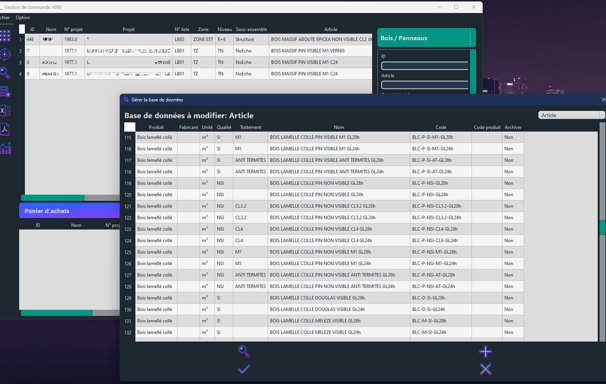The width and height of the screenshot is (606, 384).
Task: Click the grid view icon in sidebar
Action: click(x=5, y=36)
